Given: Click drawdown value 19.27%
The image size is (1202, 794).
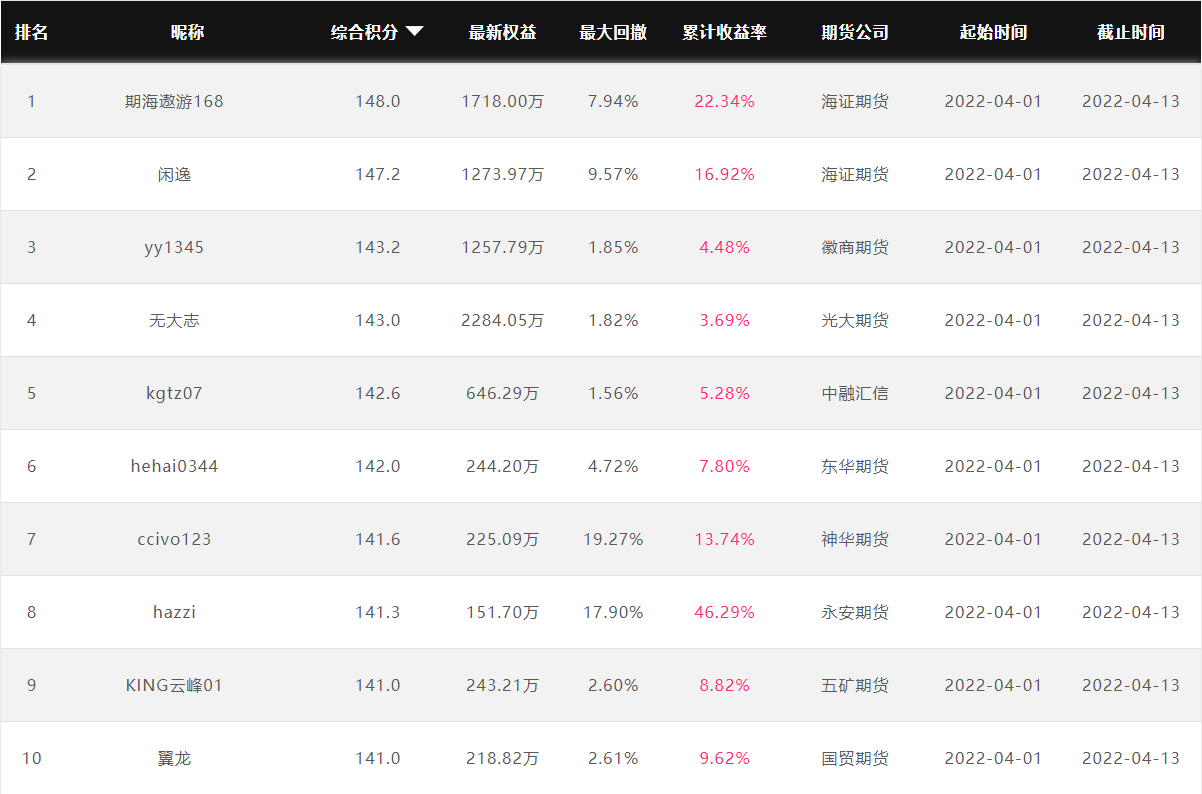Looking at the screenshot, I should click(613, 539).
